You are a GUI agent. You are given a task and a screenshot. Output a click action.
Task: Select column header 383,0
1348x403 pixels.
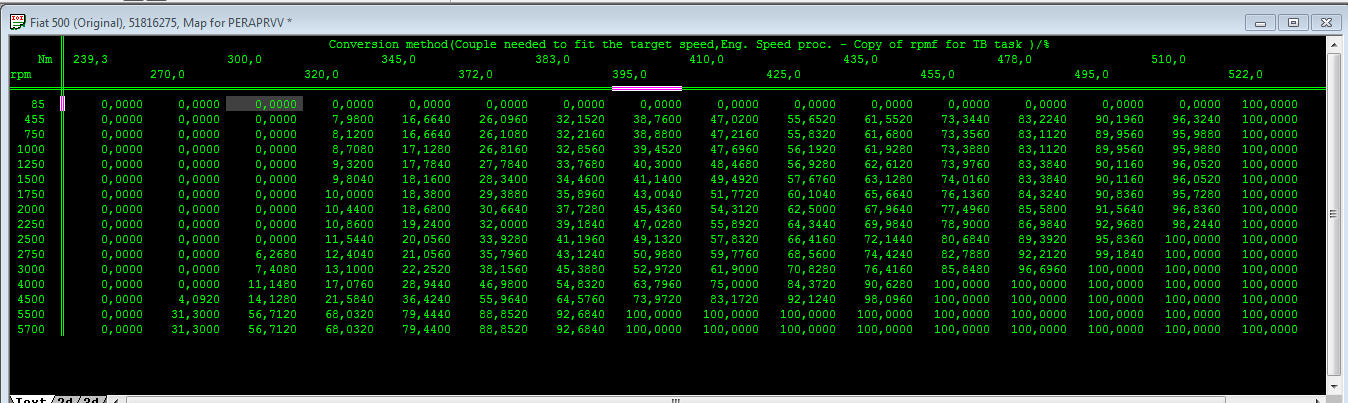pyautogui.click(x=552, y=59)
